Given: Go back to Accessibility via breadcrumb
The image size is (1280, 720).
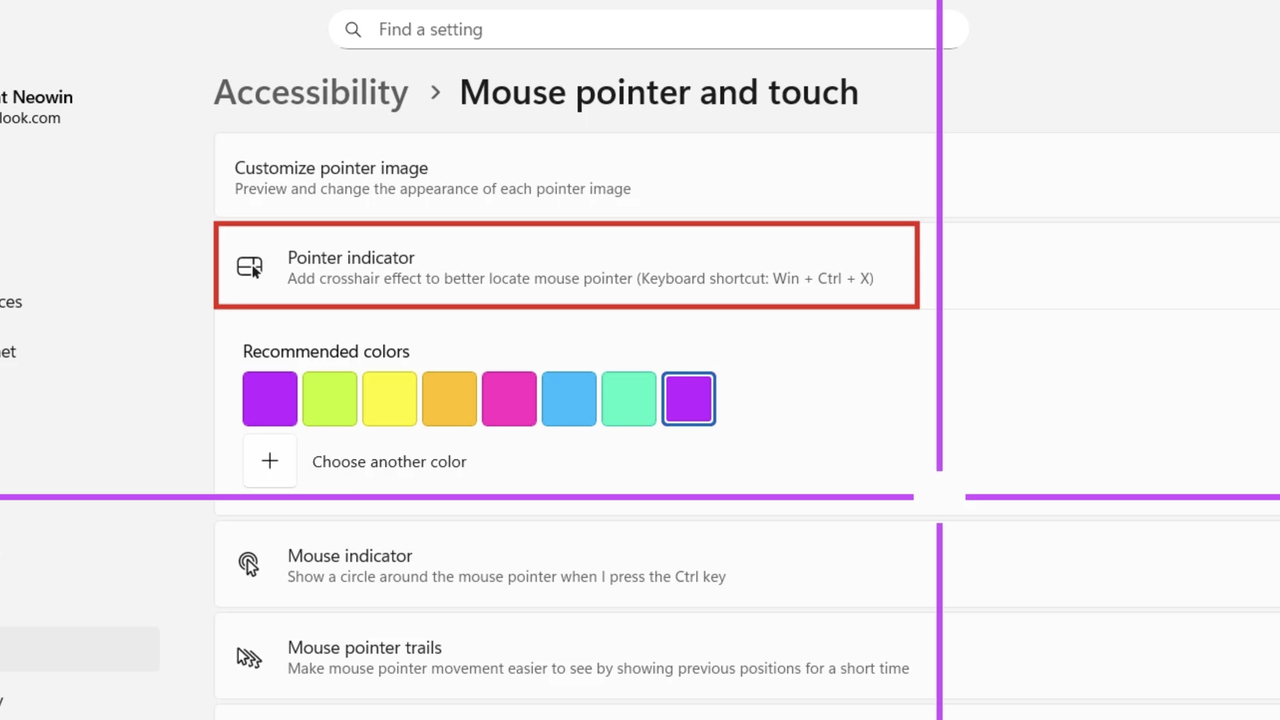Looking at the screenshot, I should click(311, 92).
